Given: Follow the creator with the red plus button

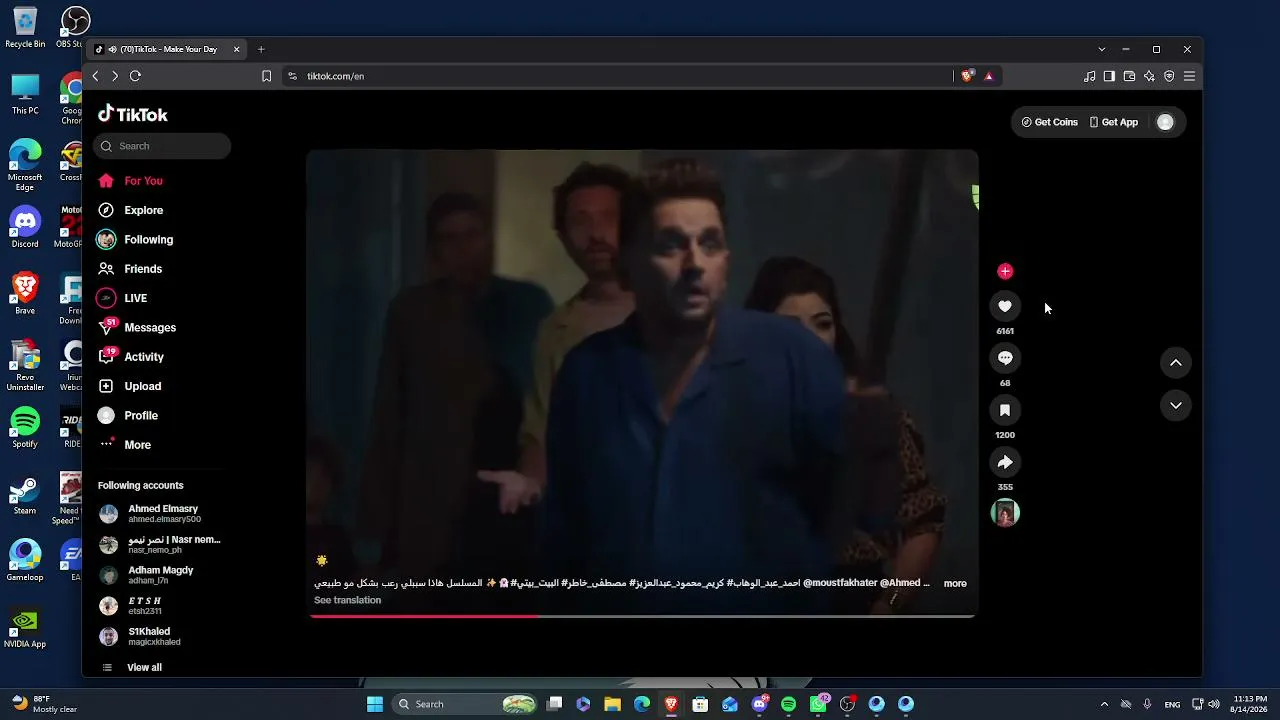Looking at the screenshot, I should [x=1005, y=271].
